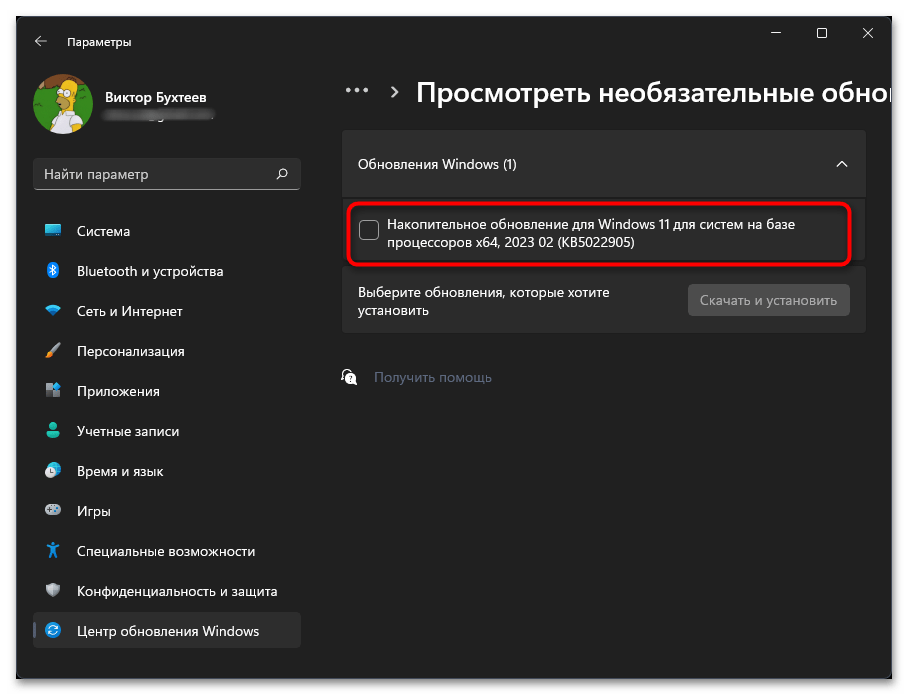Close the Параметры window
This screenshot has width=908, height=695.
[x=867, y=33]
